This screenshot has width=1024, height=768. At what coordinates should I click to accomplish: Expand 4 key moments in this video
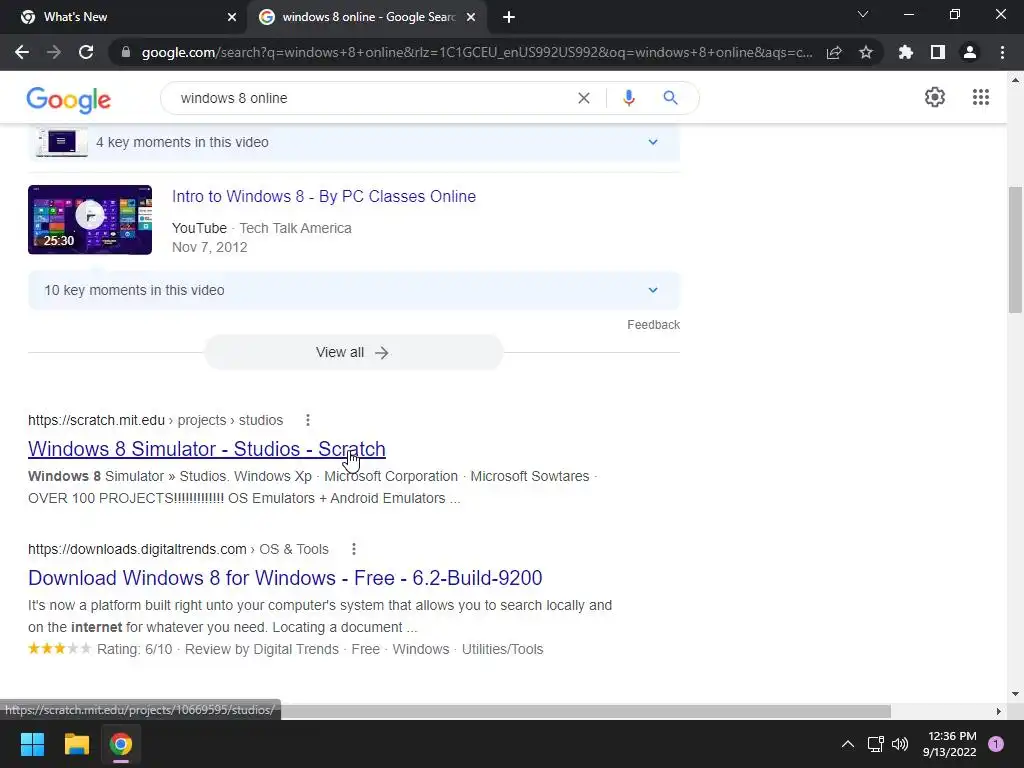pyautogui.click(x=354, y=142)
